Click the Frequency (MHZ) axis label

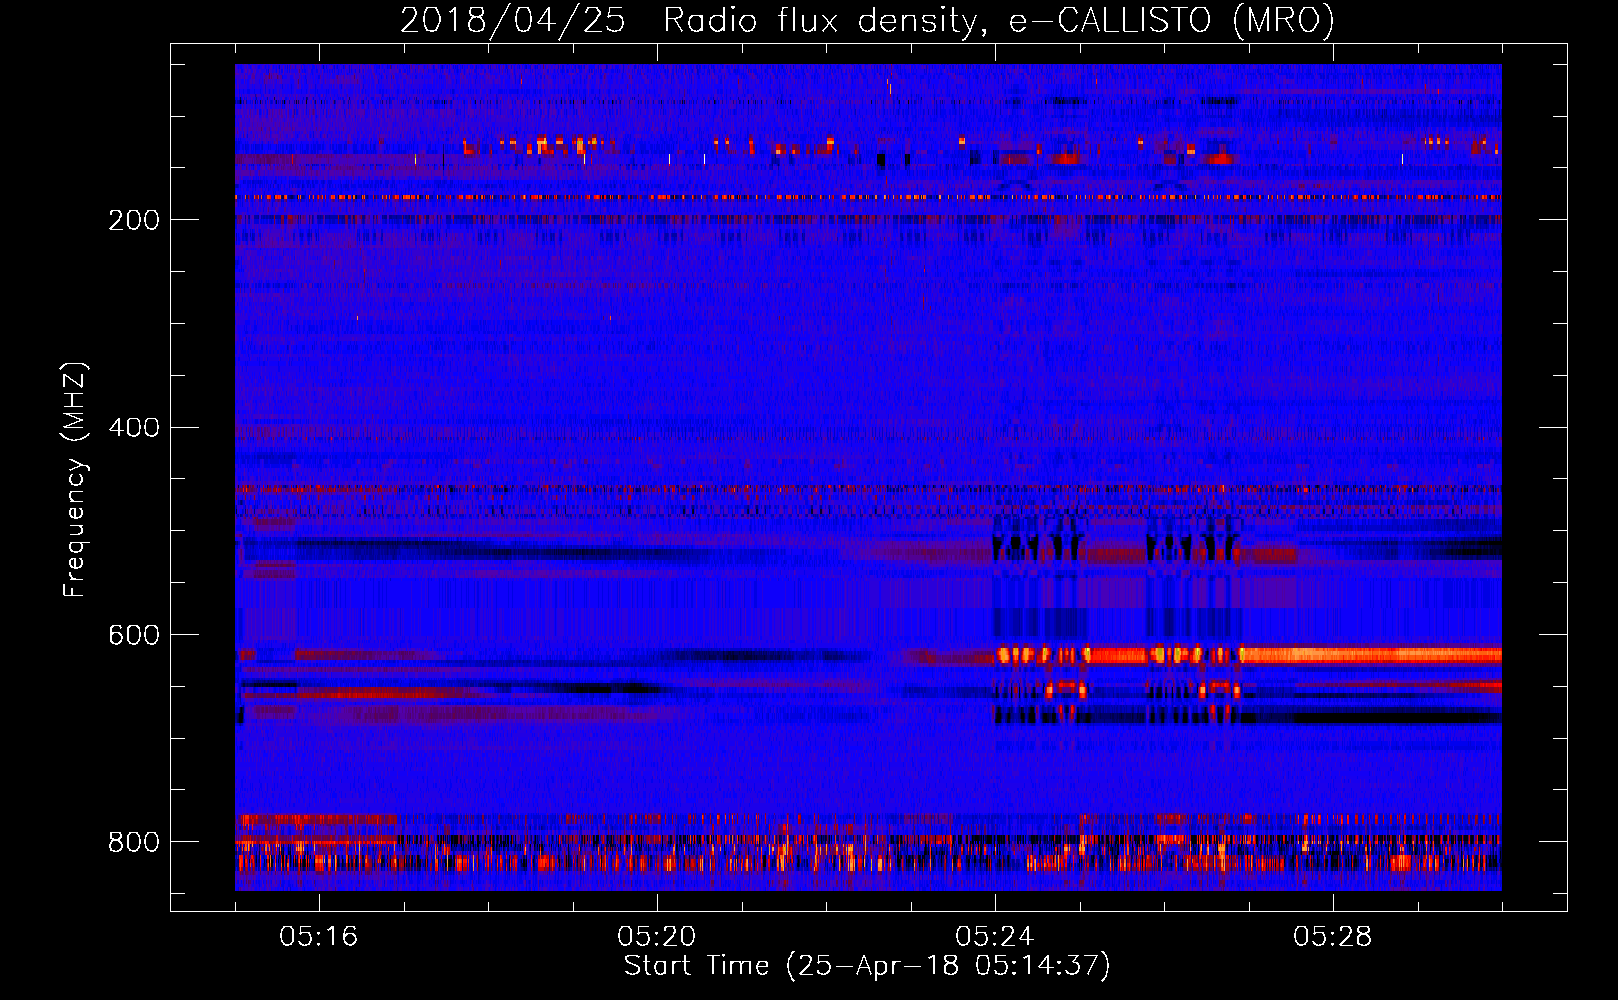(x=75, y=480)
